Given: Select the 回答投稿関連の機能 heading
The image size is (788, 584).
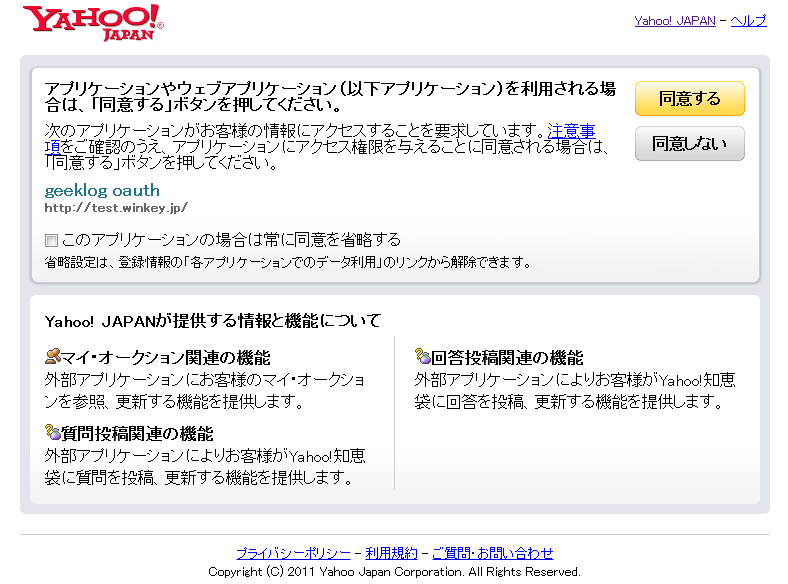Looking at the screenshot, I should [507, 358].
